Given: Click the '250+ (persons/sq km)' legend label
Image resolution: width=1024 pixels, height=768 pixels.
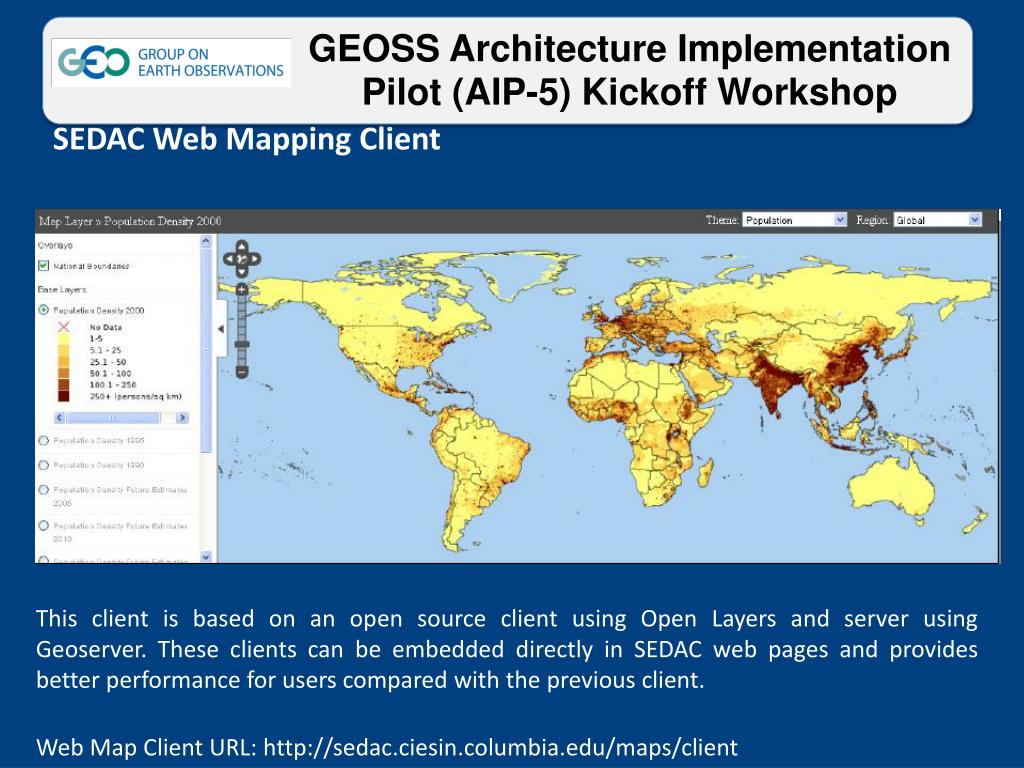Looking at the screenshot, I should pos(135,396).
